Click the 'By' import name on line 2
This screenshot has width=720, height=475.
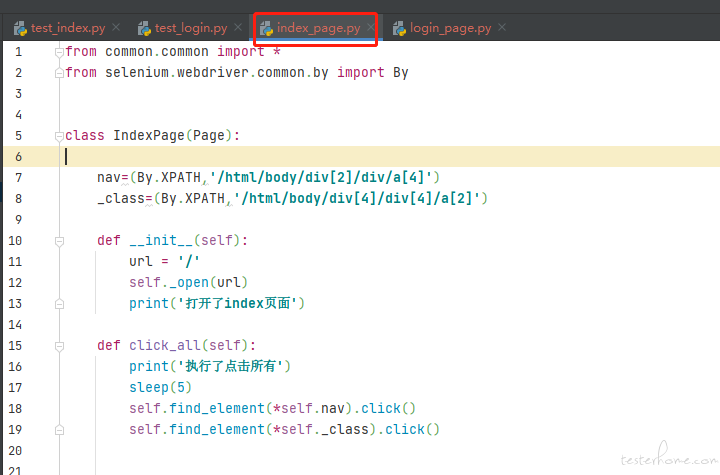coord(400,73)
